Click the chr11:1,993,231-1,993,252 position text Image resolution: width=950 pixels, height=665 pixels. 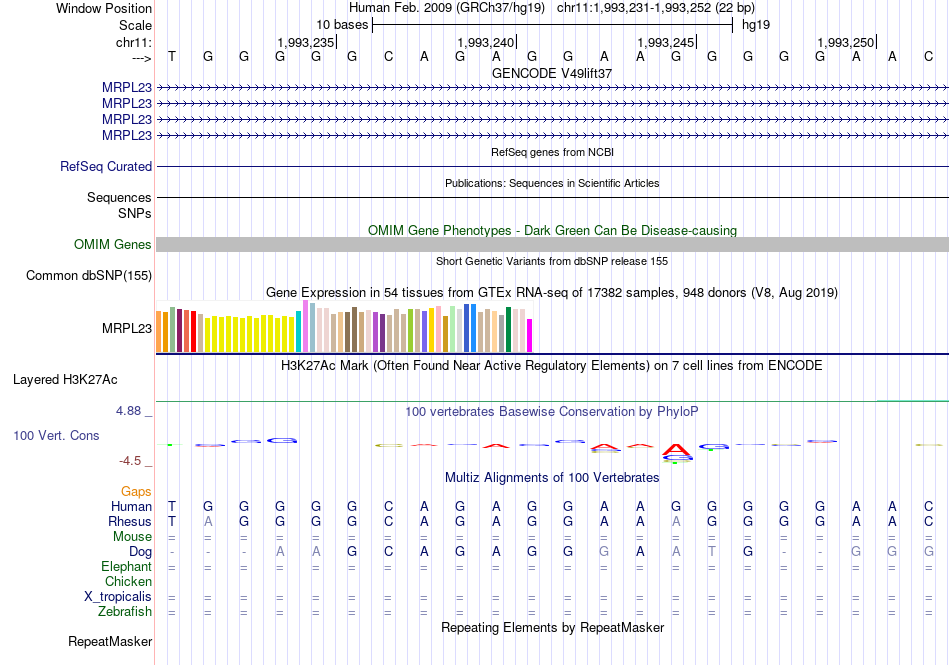pos(656,8)
